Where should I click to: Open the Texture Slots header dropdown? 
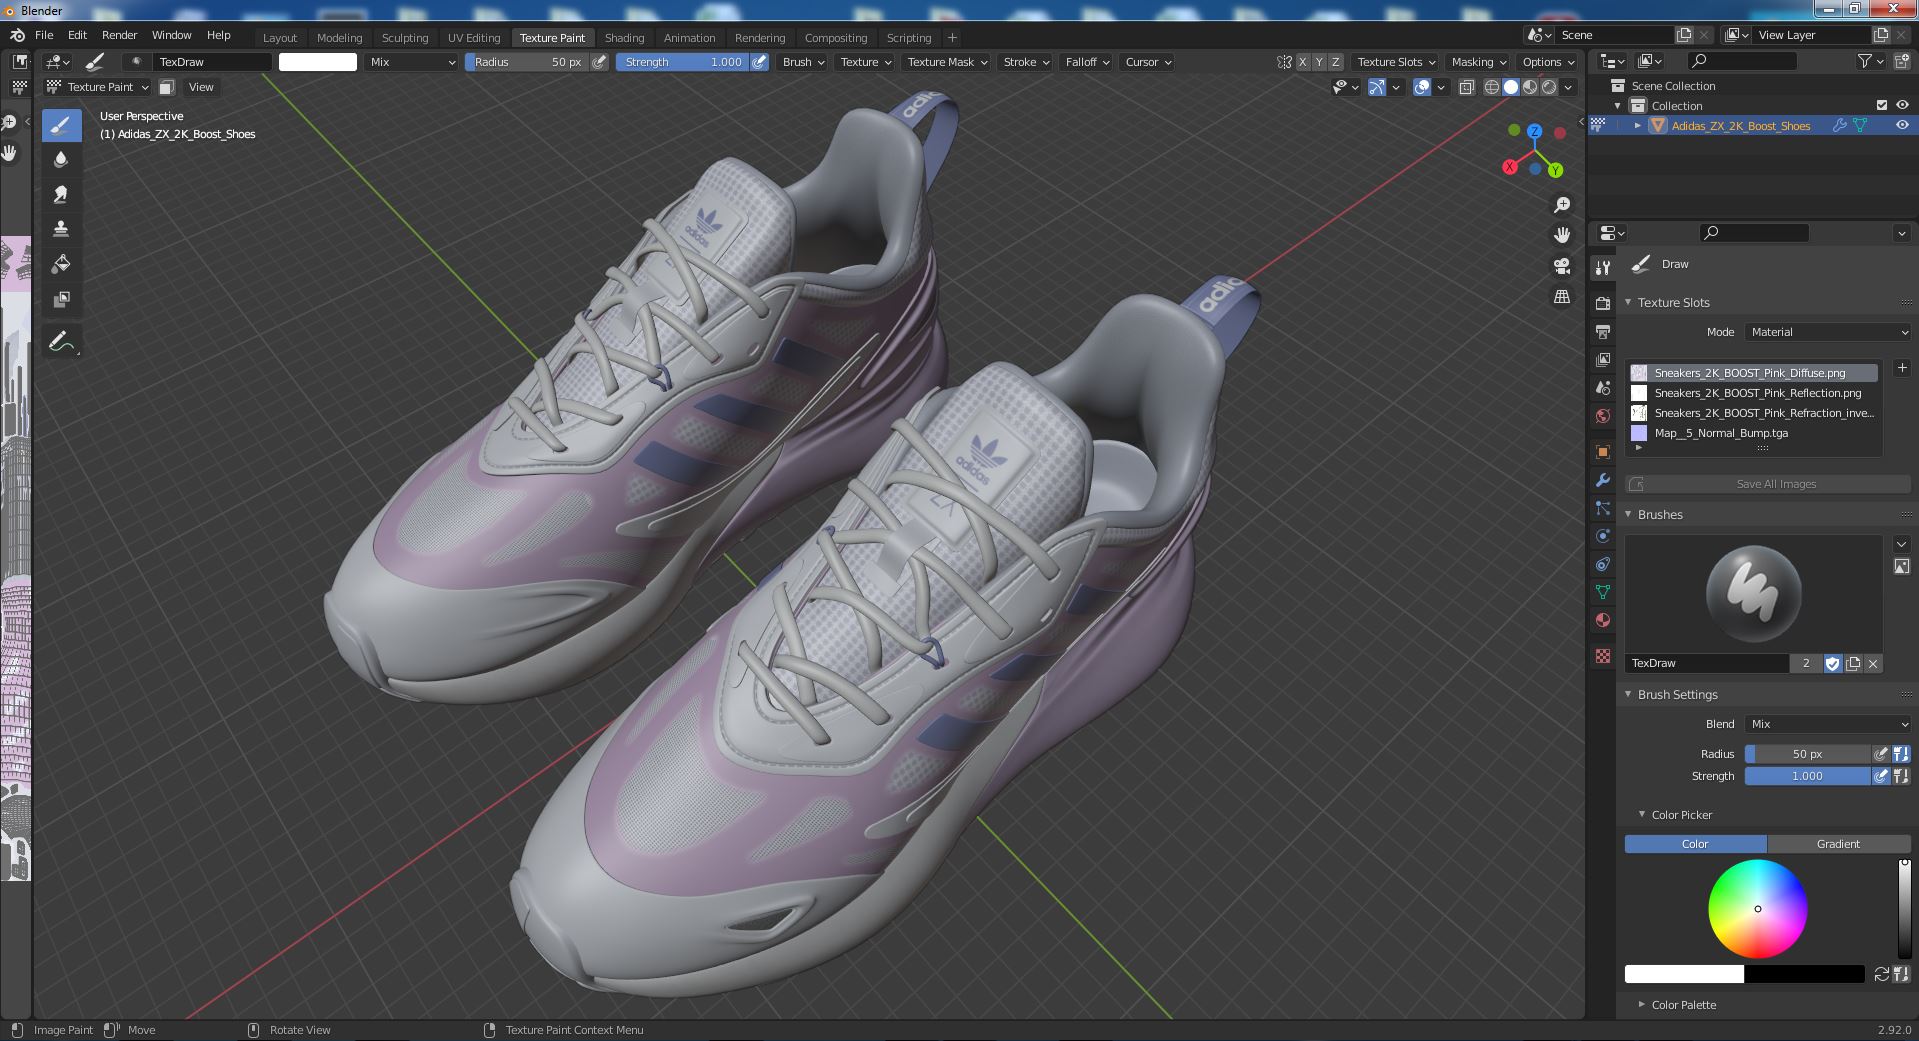click(1396, 62)
